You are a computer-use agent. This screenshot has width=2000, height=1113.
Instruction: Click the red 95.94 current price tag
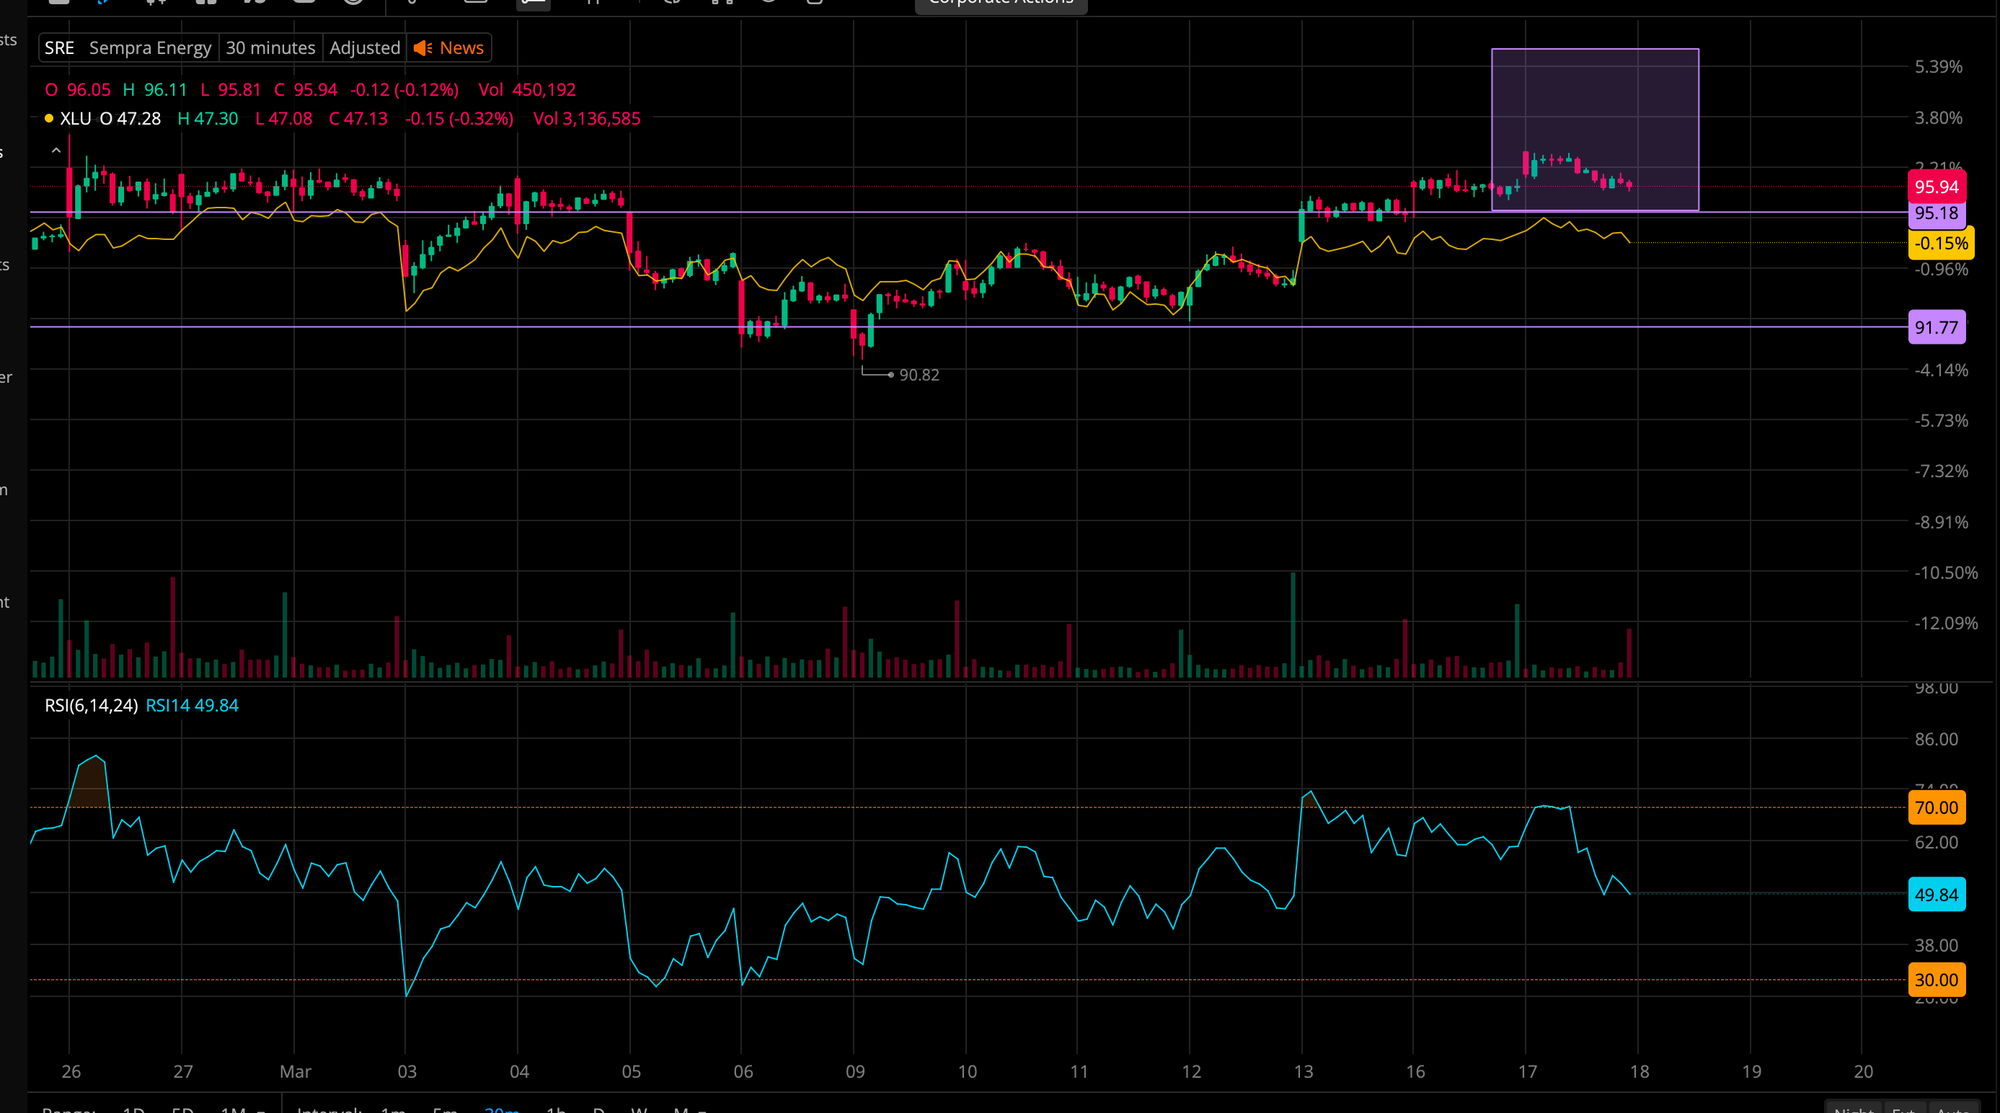(1936, 187)
